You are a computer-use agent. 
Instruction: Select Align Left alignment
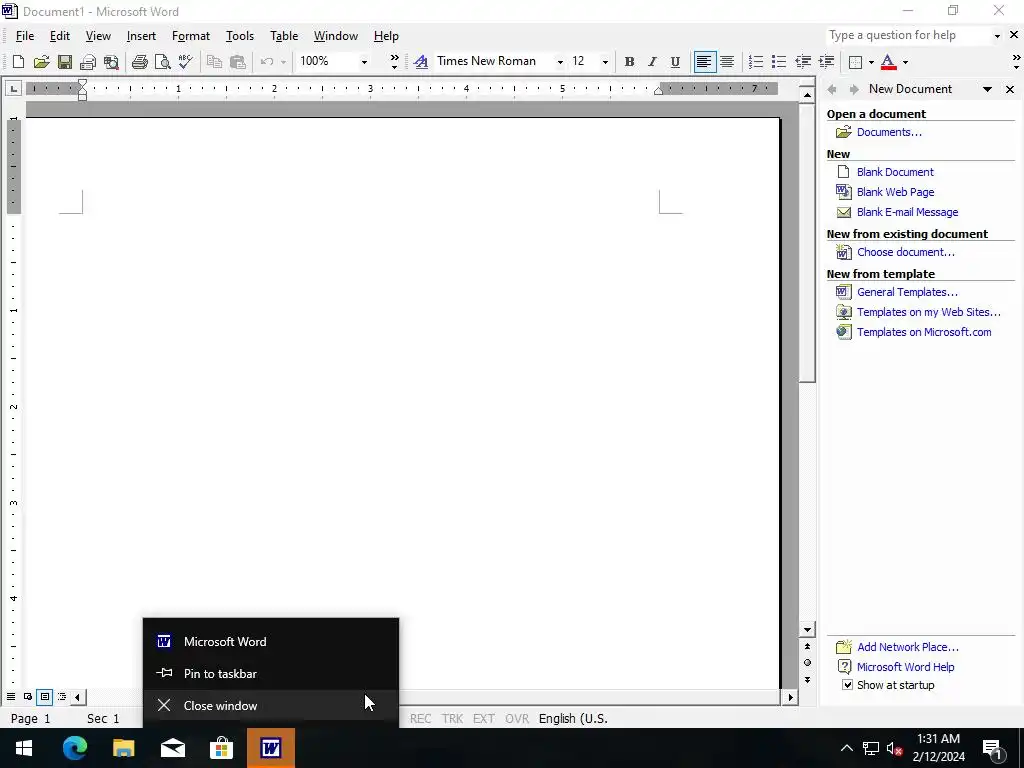point(704,62)
